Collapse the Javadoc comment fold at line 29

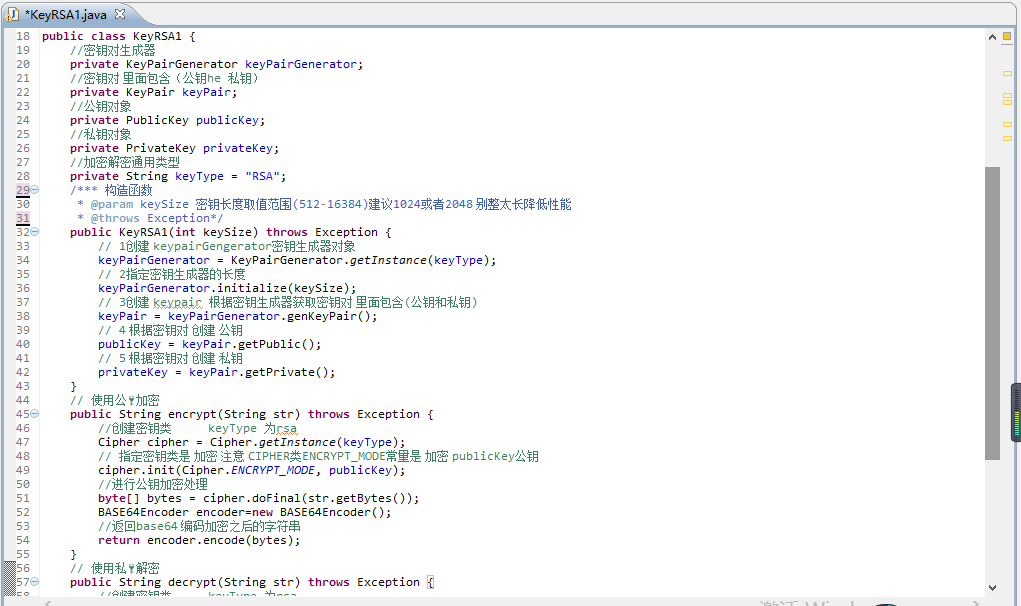pos(33,189)
